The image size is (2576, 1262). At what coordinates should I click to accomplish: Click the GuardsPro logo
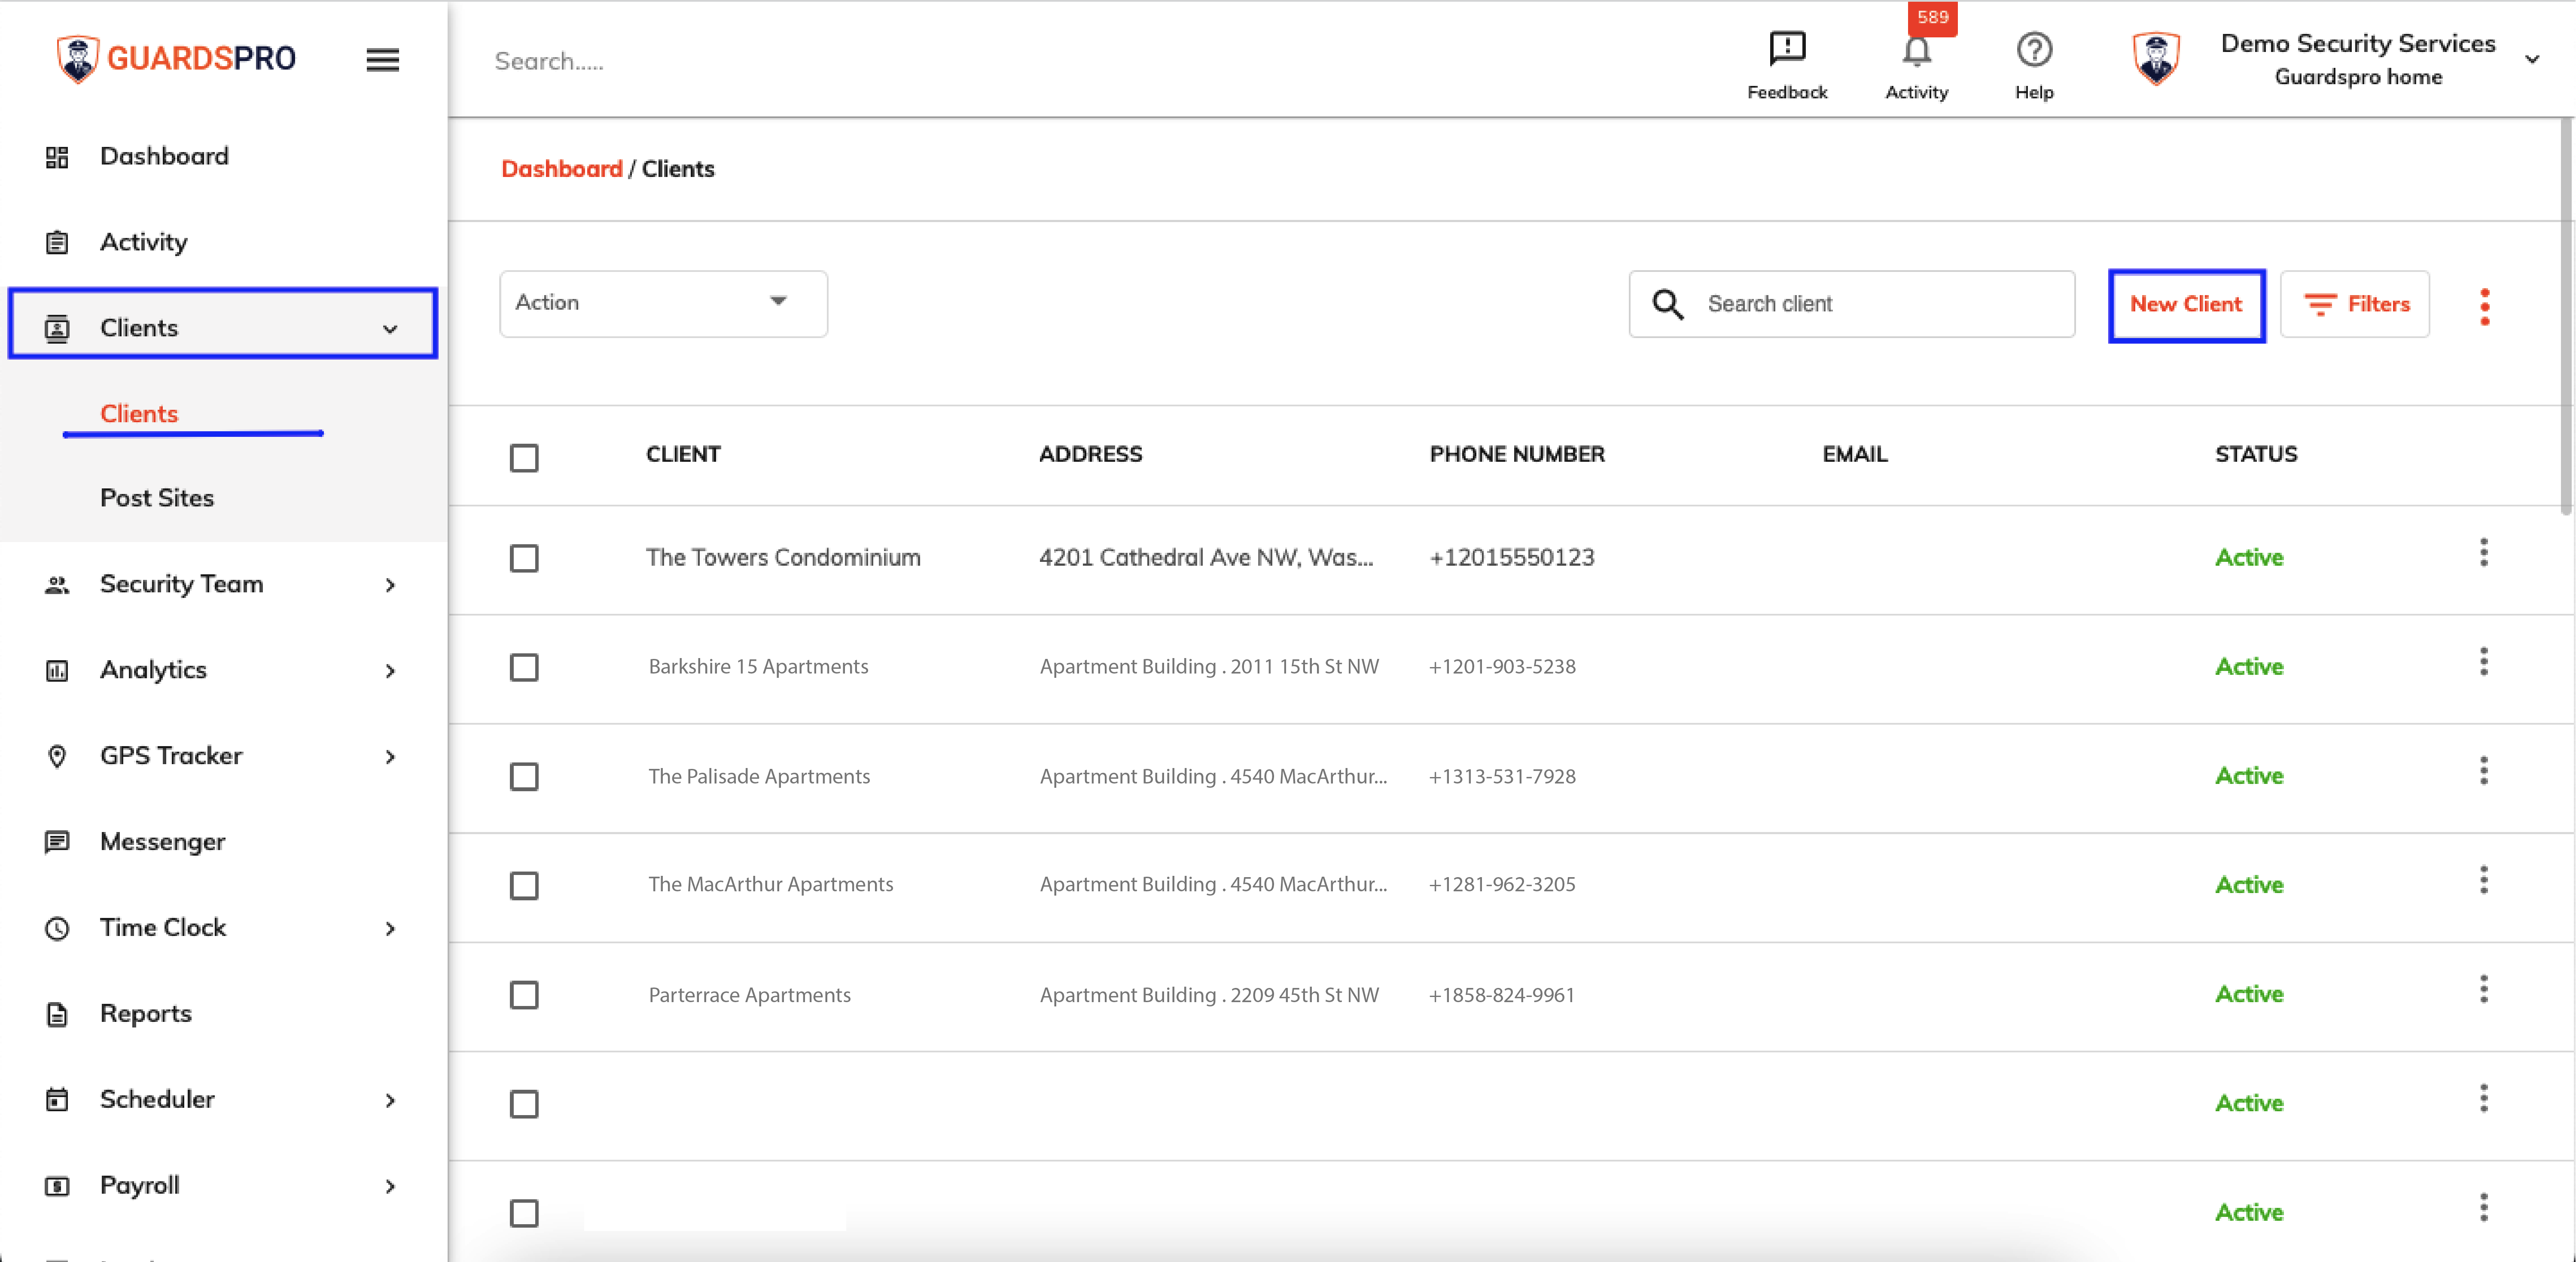[x=176, y=59]
